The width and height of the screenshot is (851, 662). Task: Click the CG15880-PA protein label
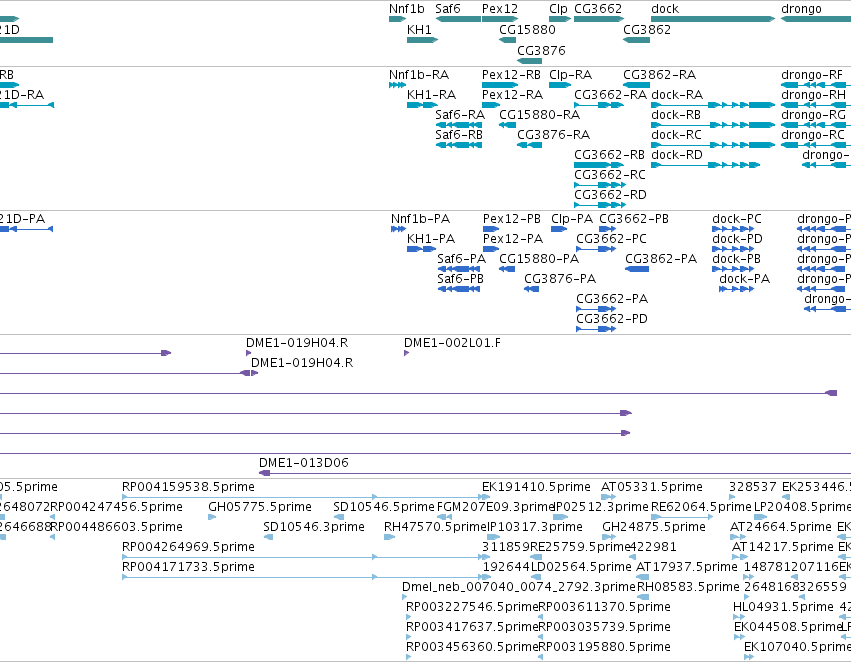point(539,259)
